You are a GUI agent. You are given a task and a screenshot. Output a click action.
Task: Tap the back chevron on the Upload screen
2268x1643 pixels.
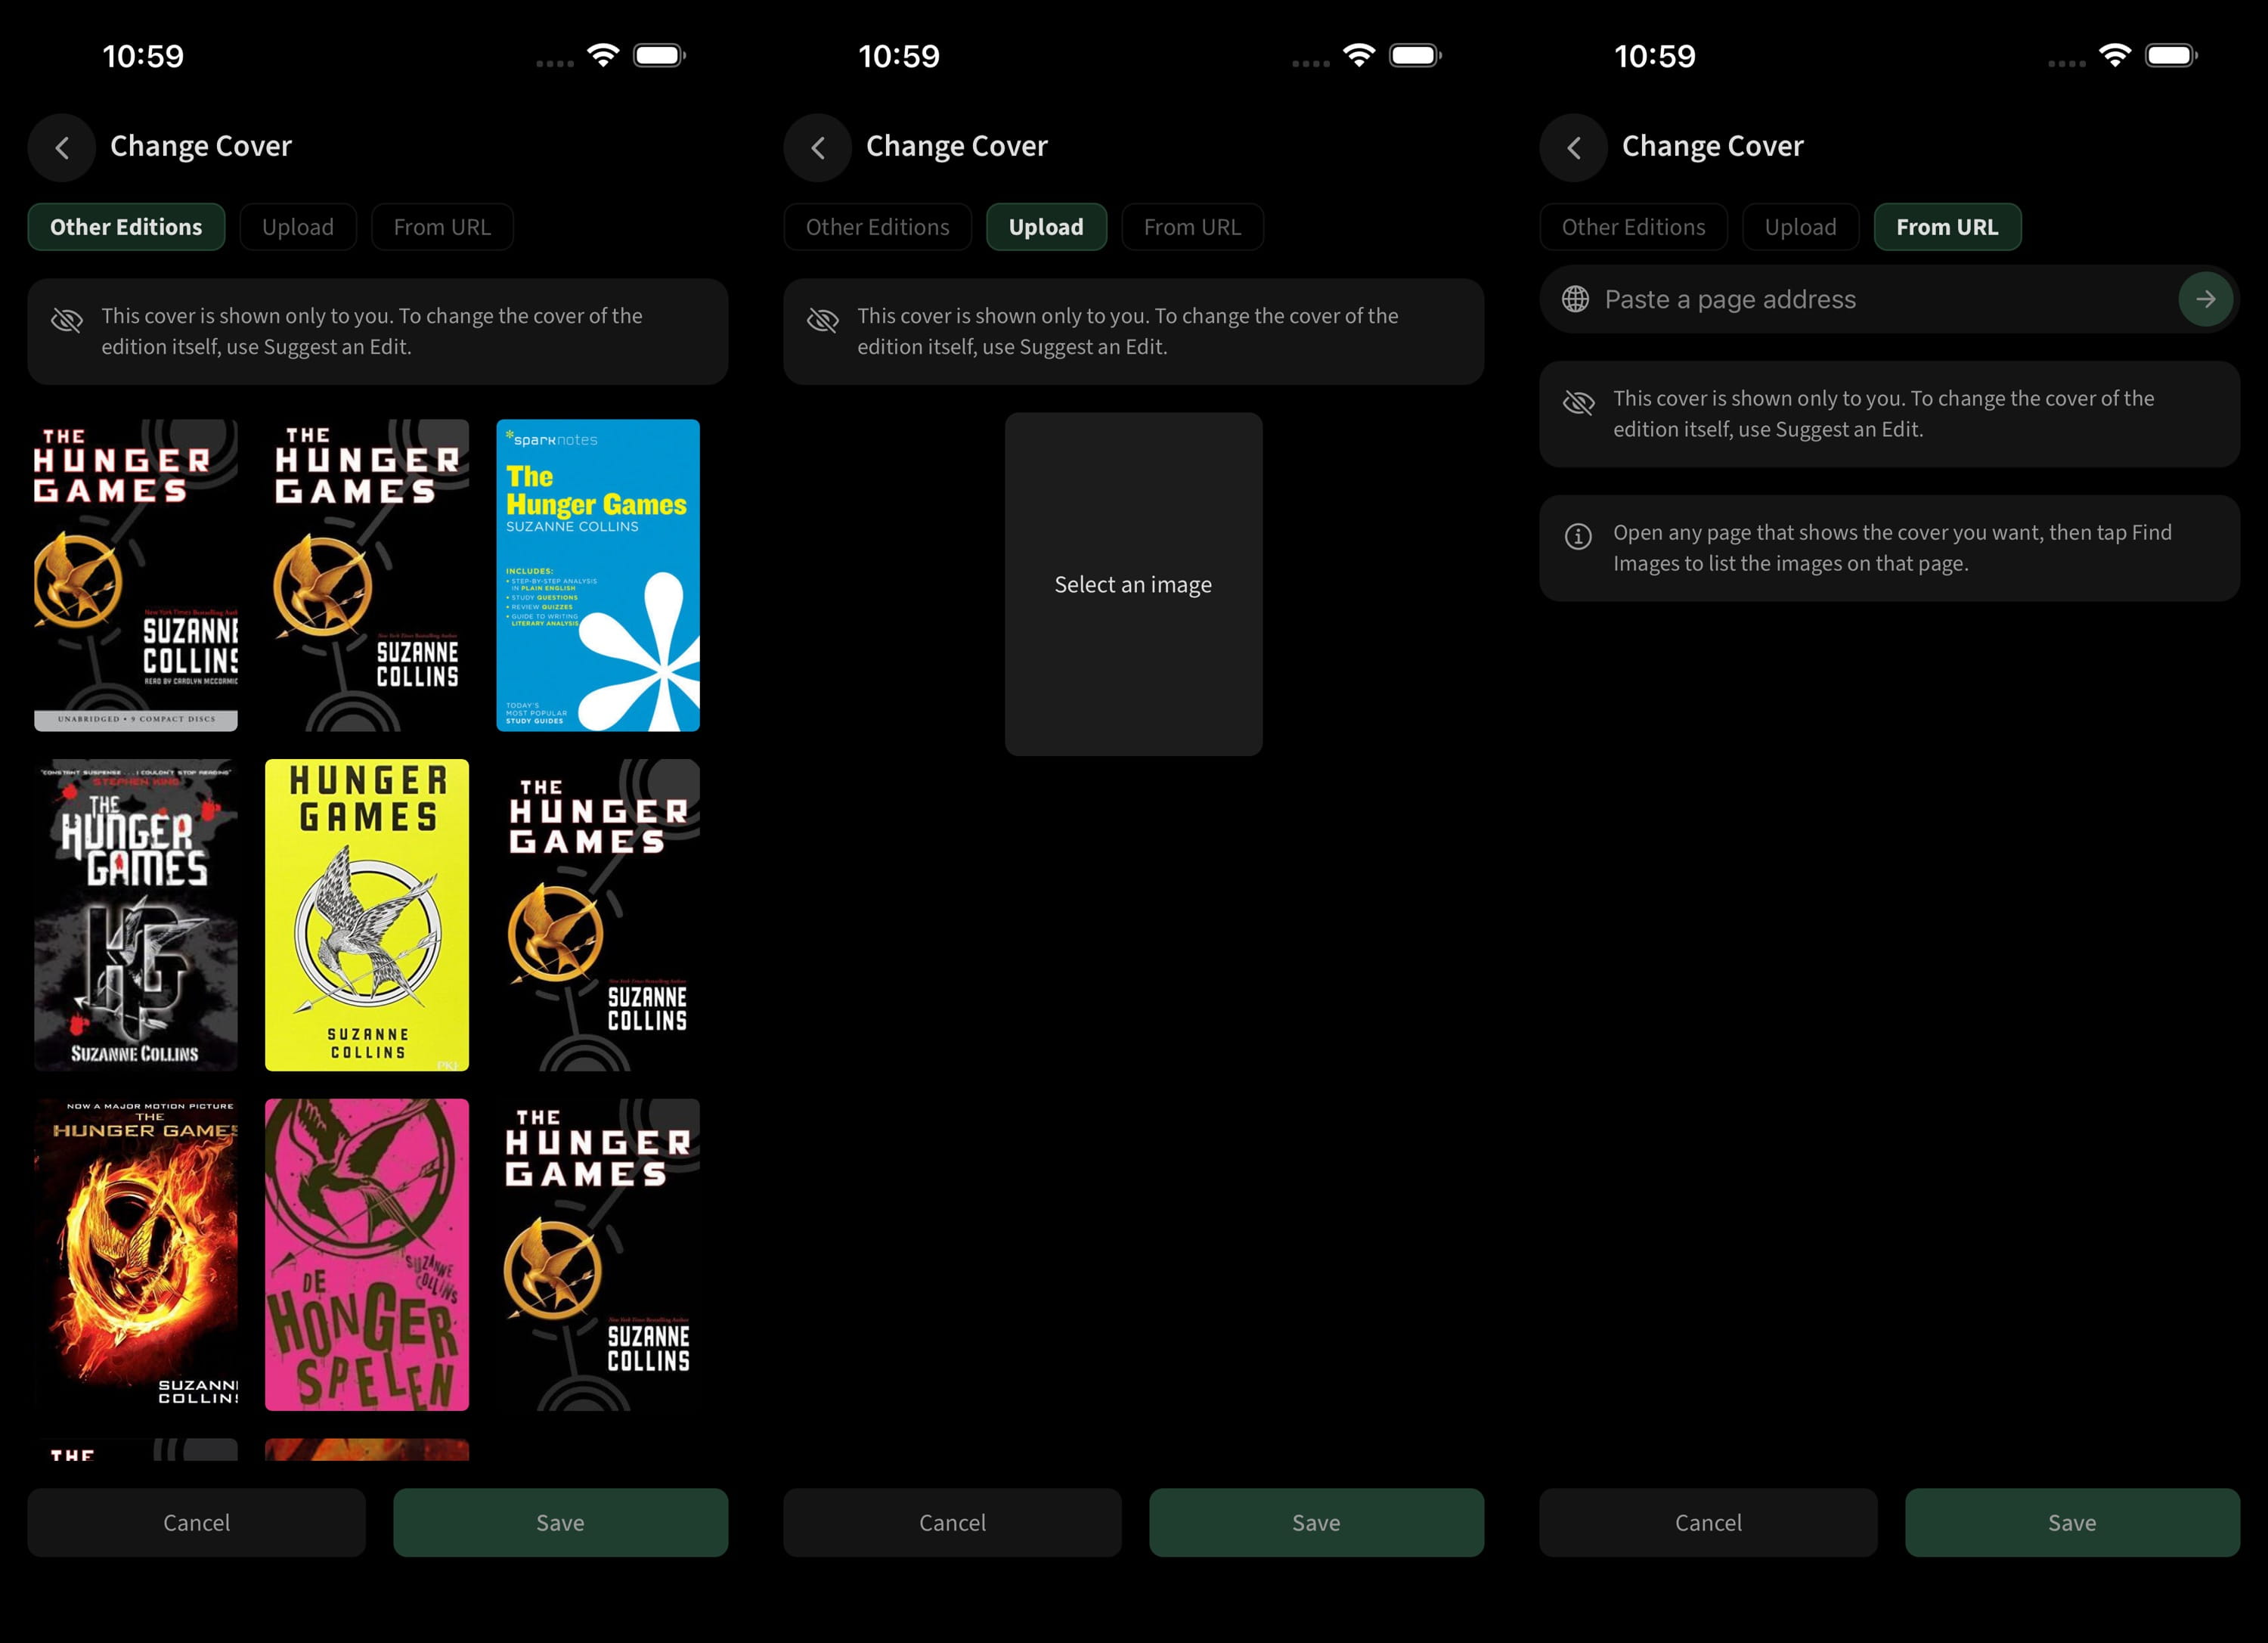[818, 148]
